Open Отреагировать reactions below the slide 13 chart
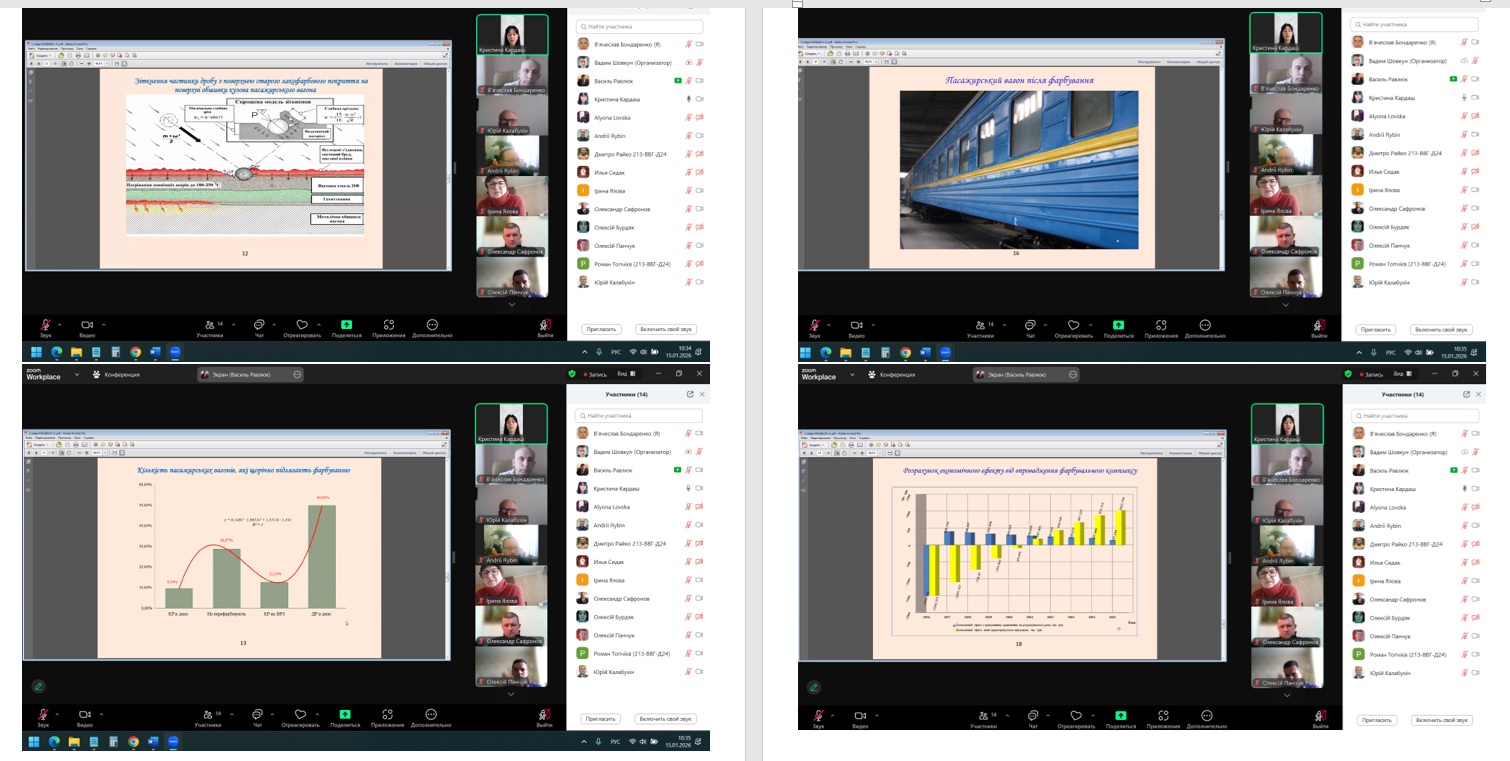 pyautogui.click(x=301, y=715)
